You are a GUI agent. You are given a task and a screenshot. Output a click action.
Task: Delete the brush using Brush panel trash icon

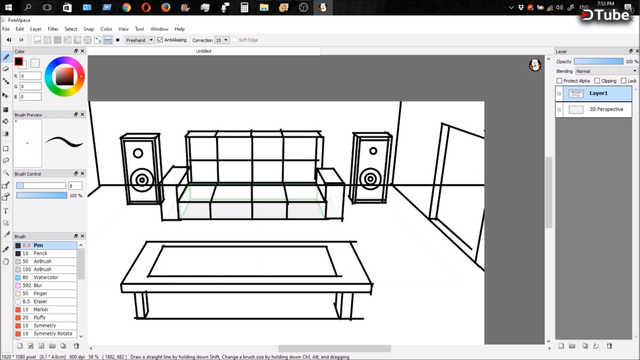76,346
